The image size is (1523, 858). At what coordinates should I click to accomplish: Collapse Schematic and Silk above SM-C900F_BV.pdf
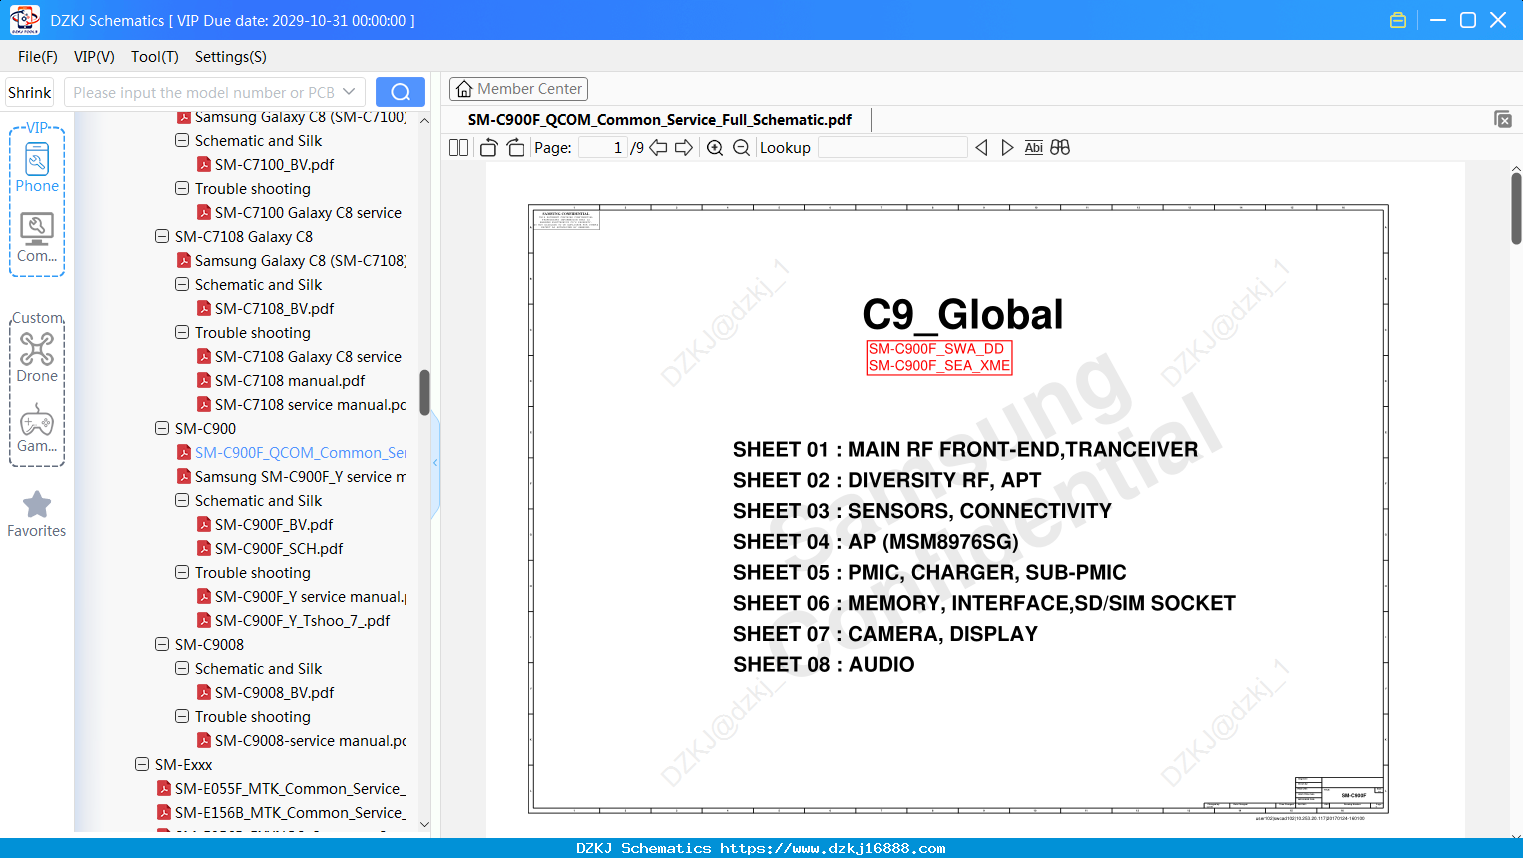(x=182, y=500)
